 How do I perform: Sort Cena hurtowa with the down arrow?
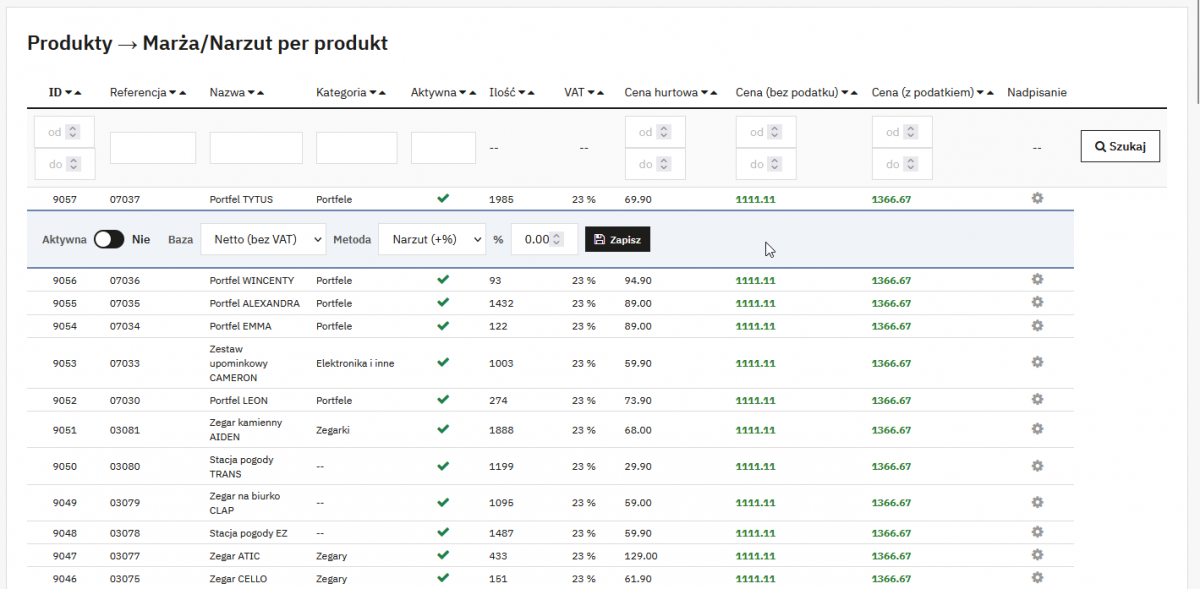(704, 93)
